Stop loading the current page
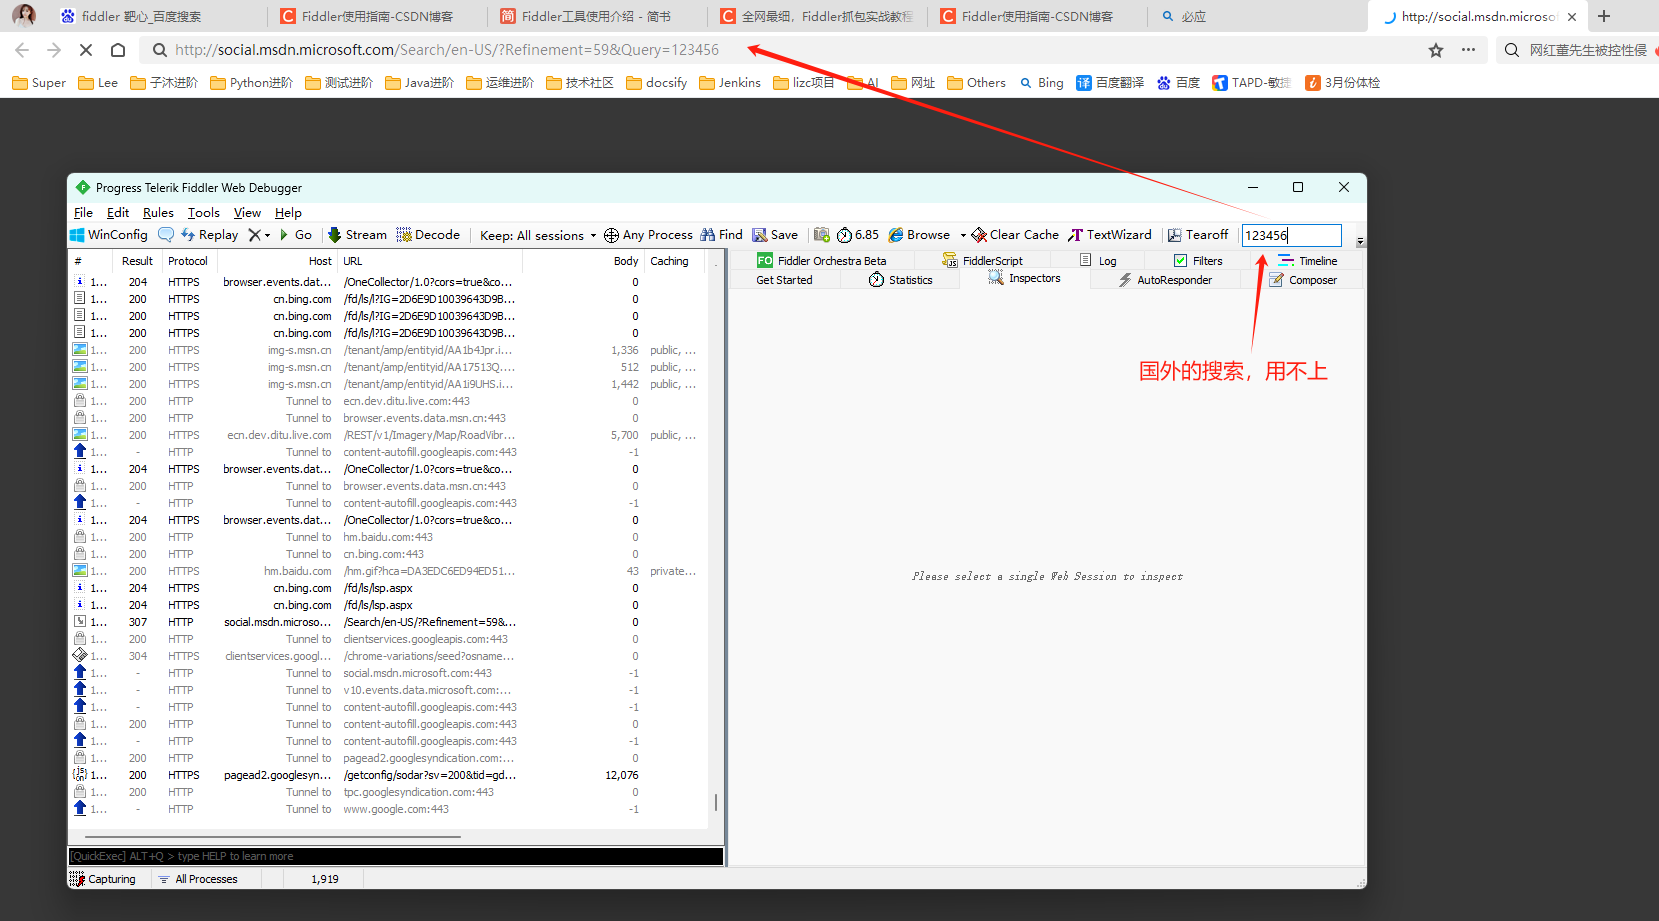This screenshot has height=921, width=1659. [x=86, y=50]
